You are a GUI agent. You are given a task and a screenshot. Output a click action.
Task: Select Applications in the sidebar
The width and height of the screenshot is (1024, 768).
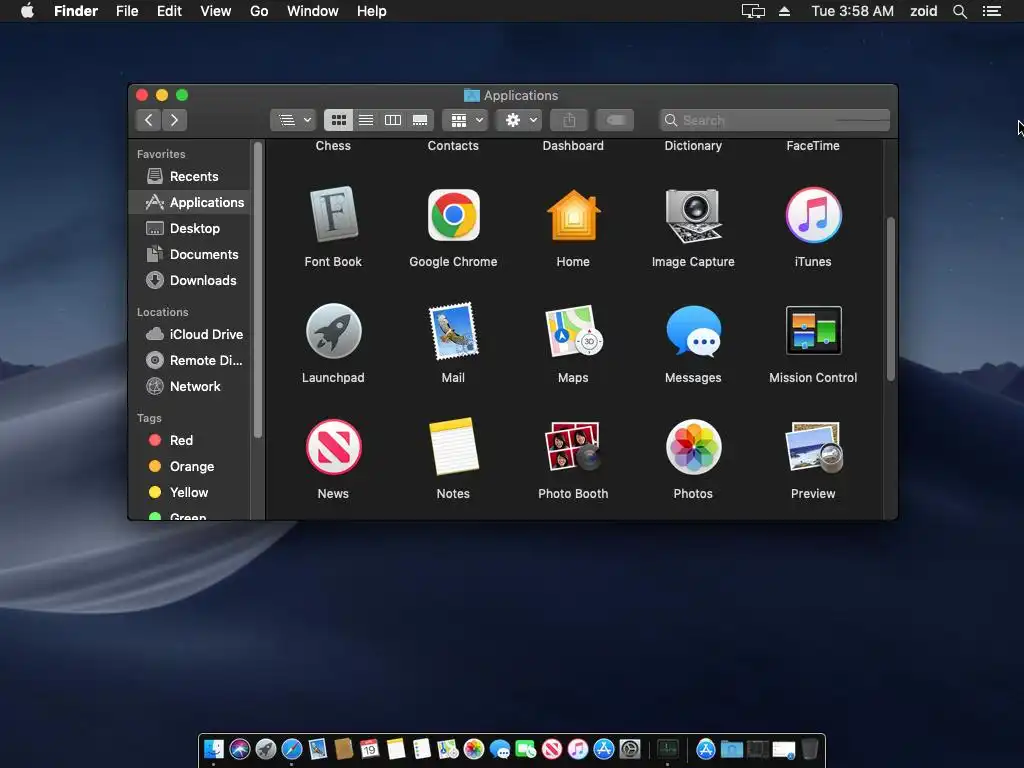click(189, 202)
